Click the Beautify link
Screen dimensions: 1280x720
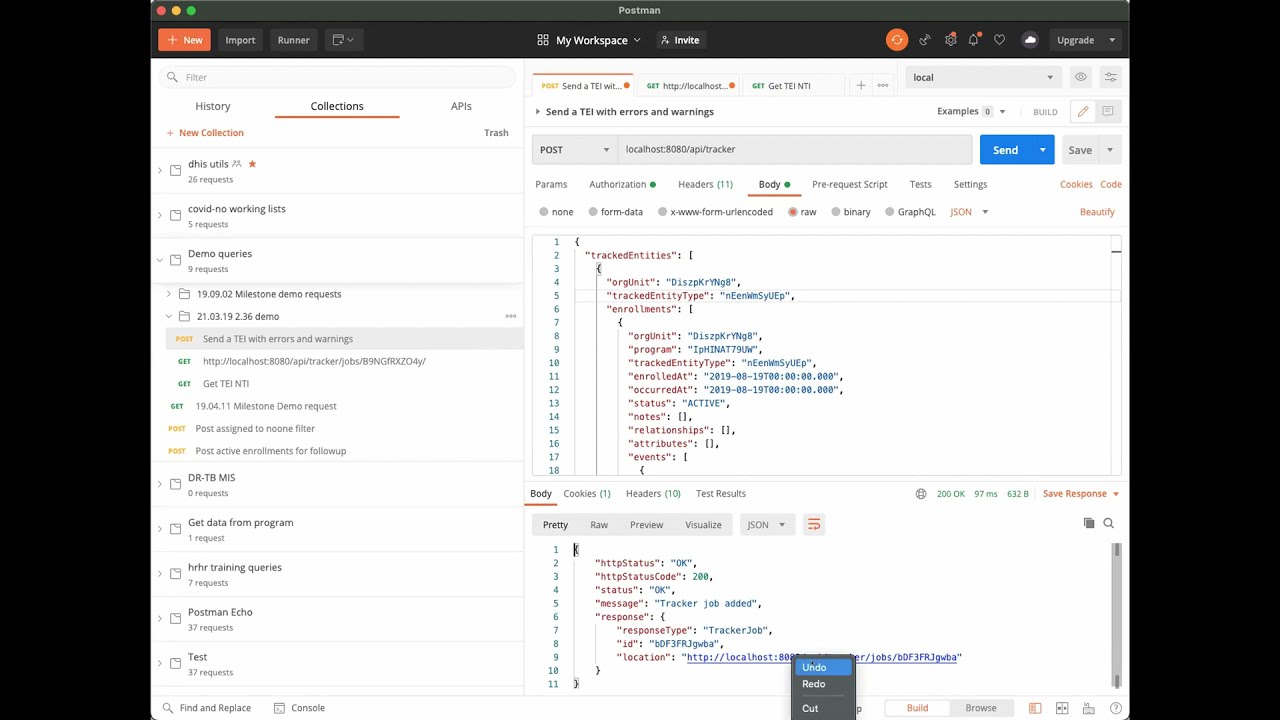[1097, 212]
